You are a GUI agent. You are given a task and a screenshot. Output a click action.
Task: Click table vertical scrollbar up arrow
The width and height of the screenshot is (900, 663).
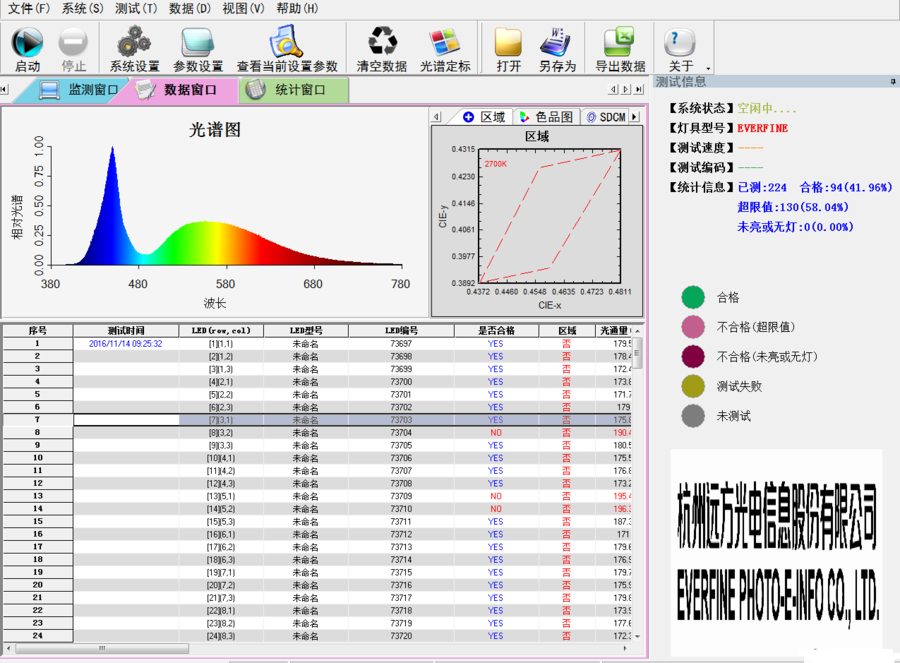click(637, 331)
